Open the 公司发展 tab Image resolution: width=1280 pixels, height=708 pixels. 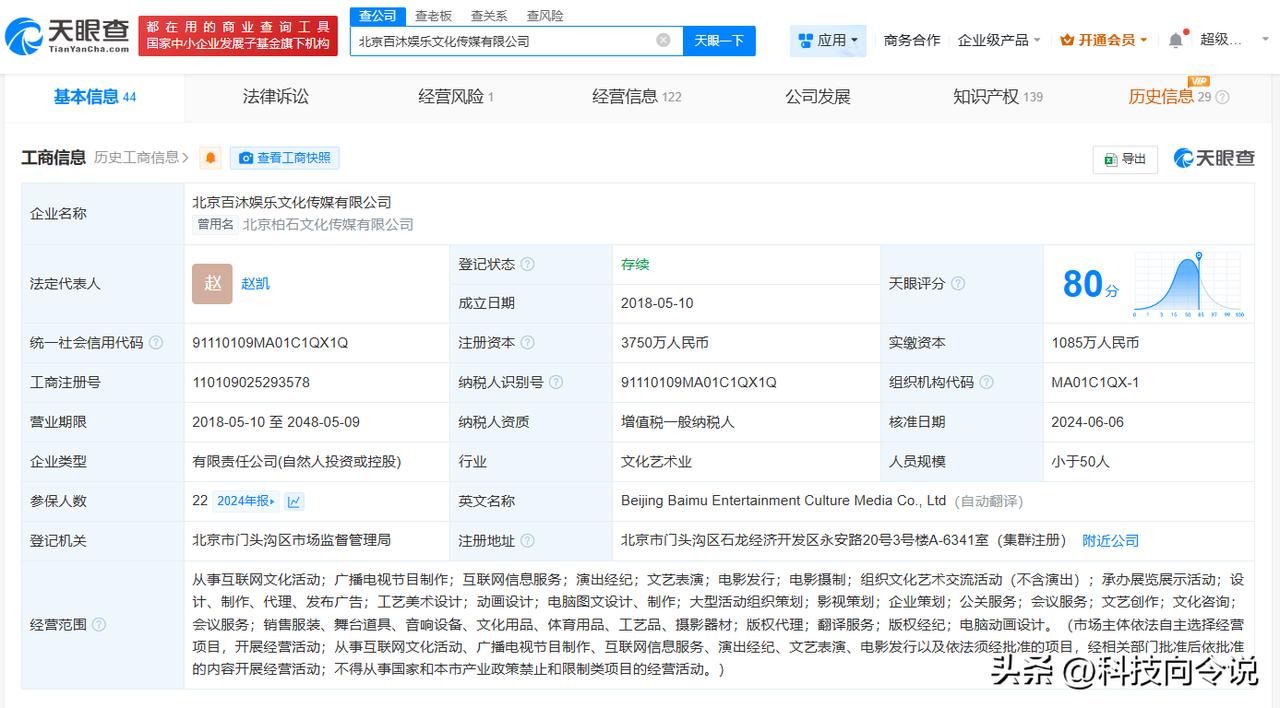(818, 97)
